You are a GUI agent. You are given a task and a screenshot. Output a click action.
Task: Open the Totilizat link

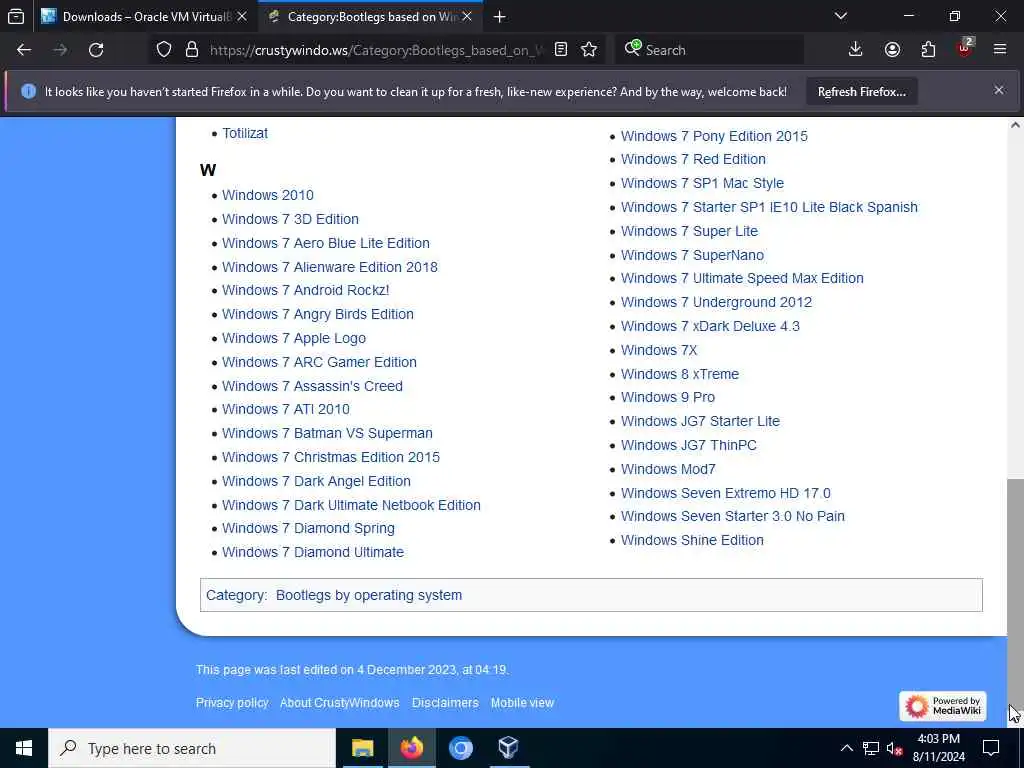pos(245,133)
